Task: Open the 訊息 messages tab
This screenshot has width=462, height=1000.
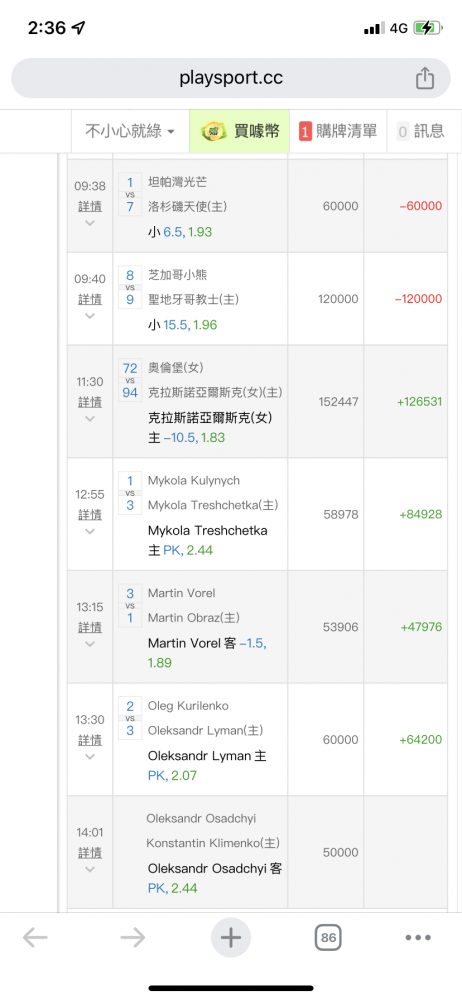Action: click(x=421, y=131)
